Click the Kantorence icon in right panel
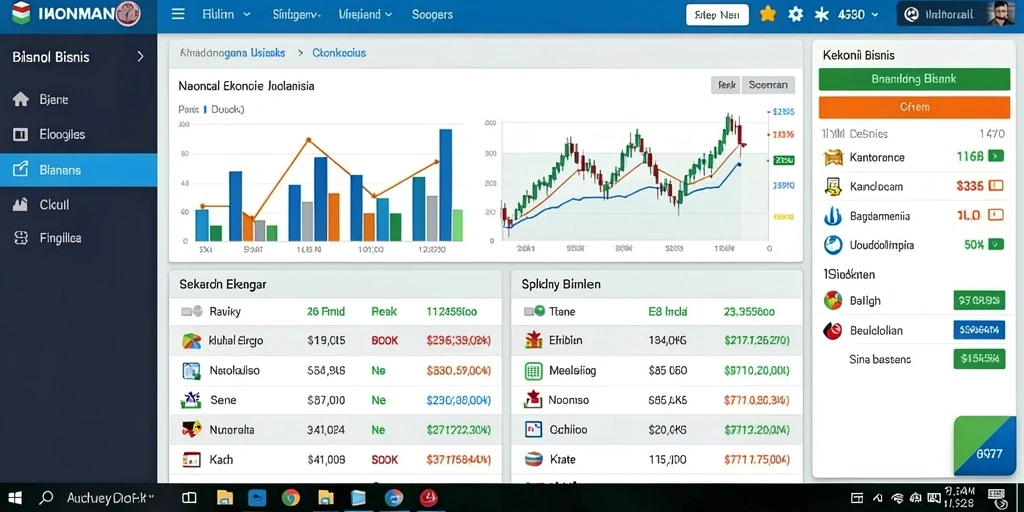 click(833, 157)
